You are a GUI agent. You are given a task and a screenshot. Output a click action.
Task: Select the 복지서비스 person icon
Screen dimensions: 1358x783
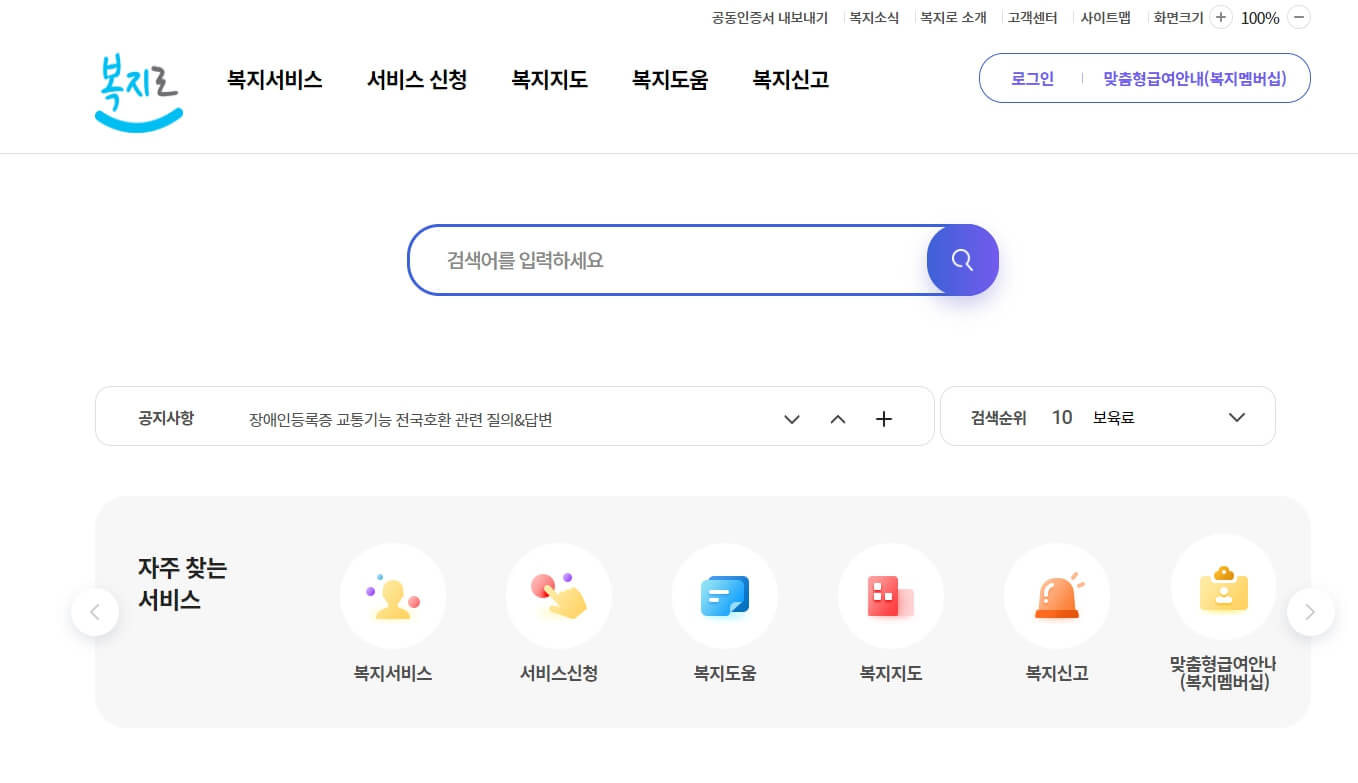pyautogui.click(x=393, y=595)
